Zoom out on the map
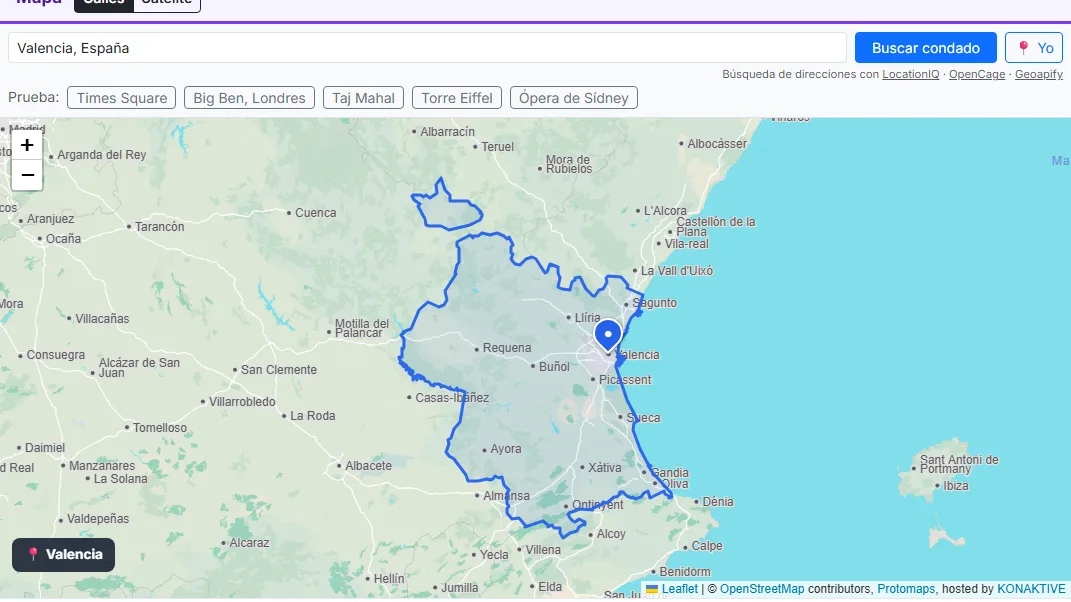Viewport: 1071px width, 602px height. (27, 175)
